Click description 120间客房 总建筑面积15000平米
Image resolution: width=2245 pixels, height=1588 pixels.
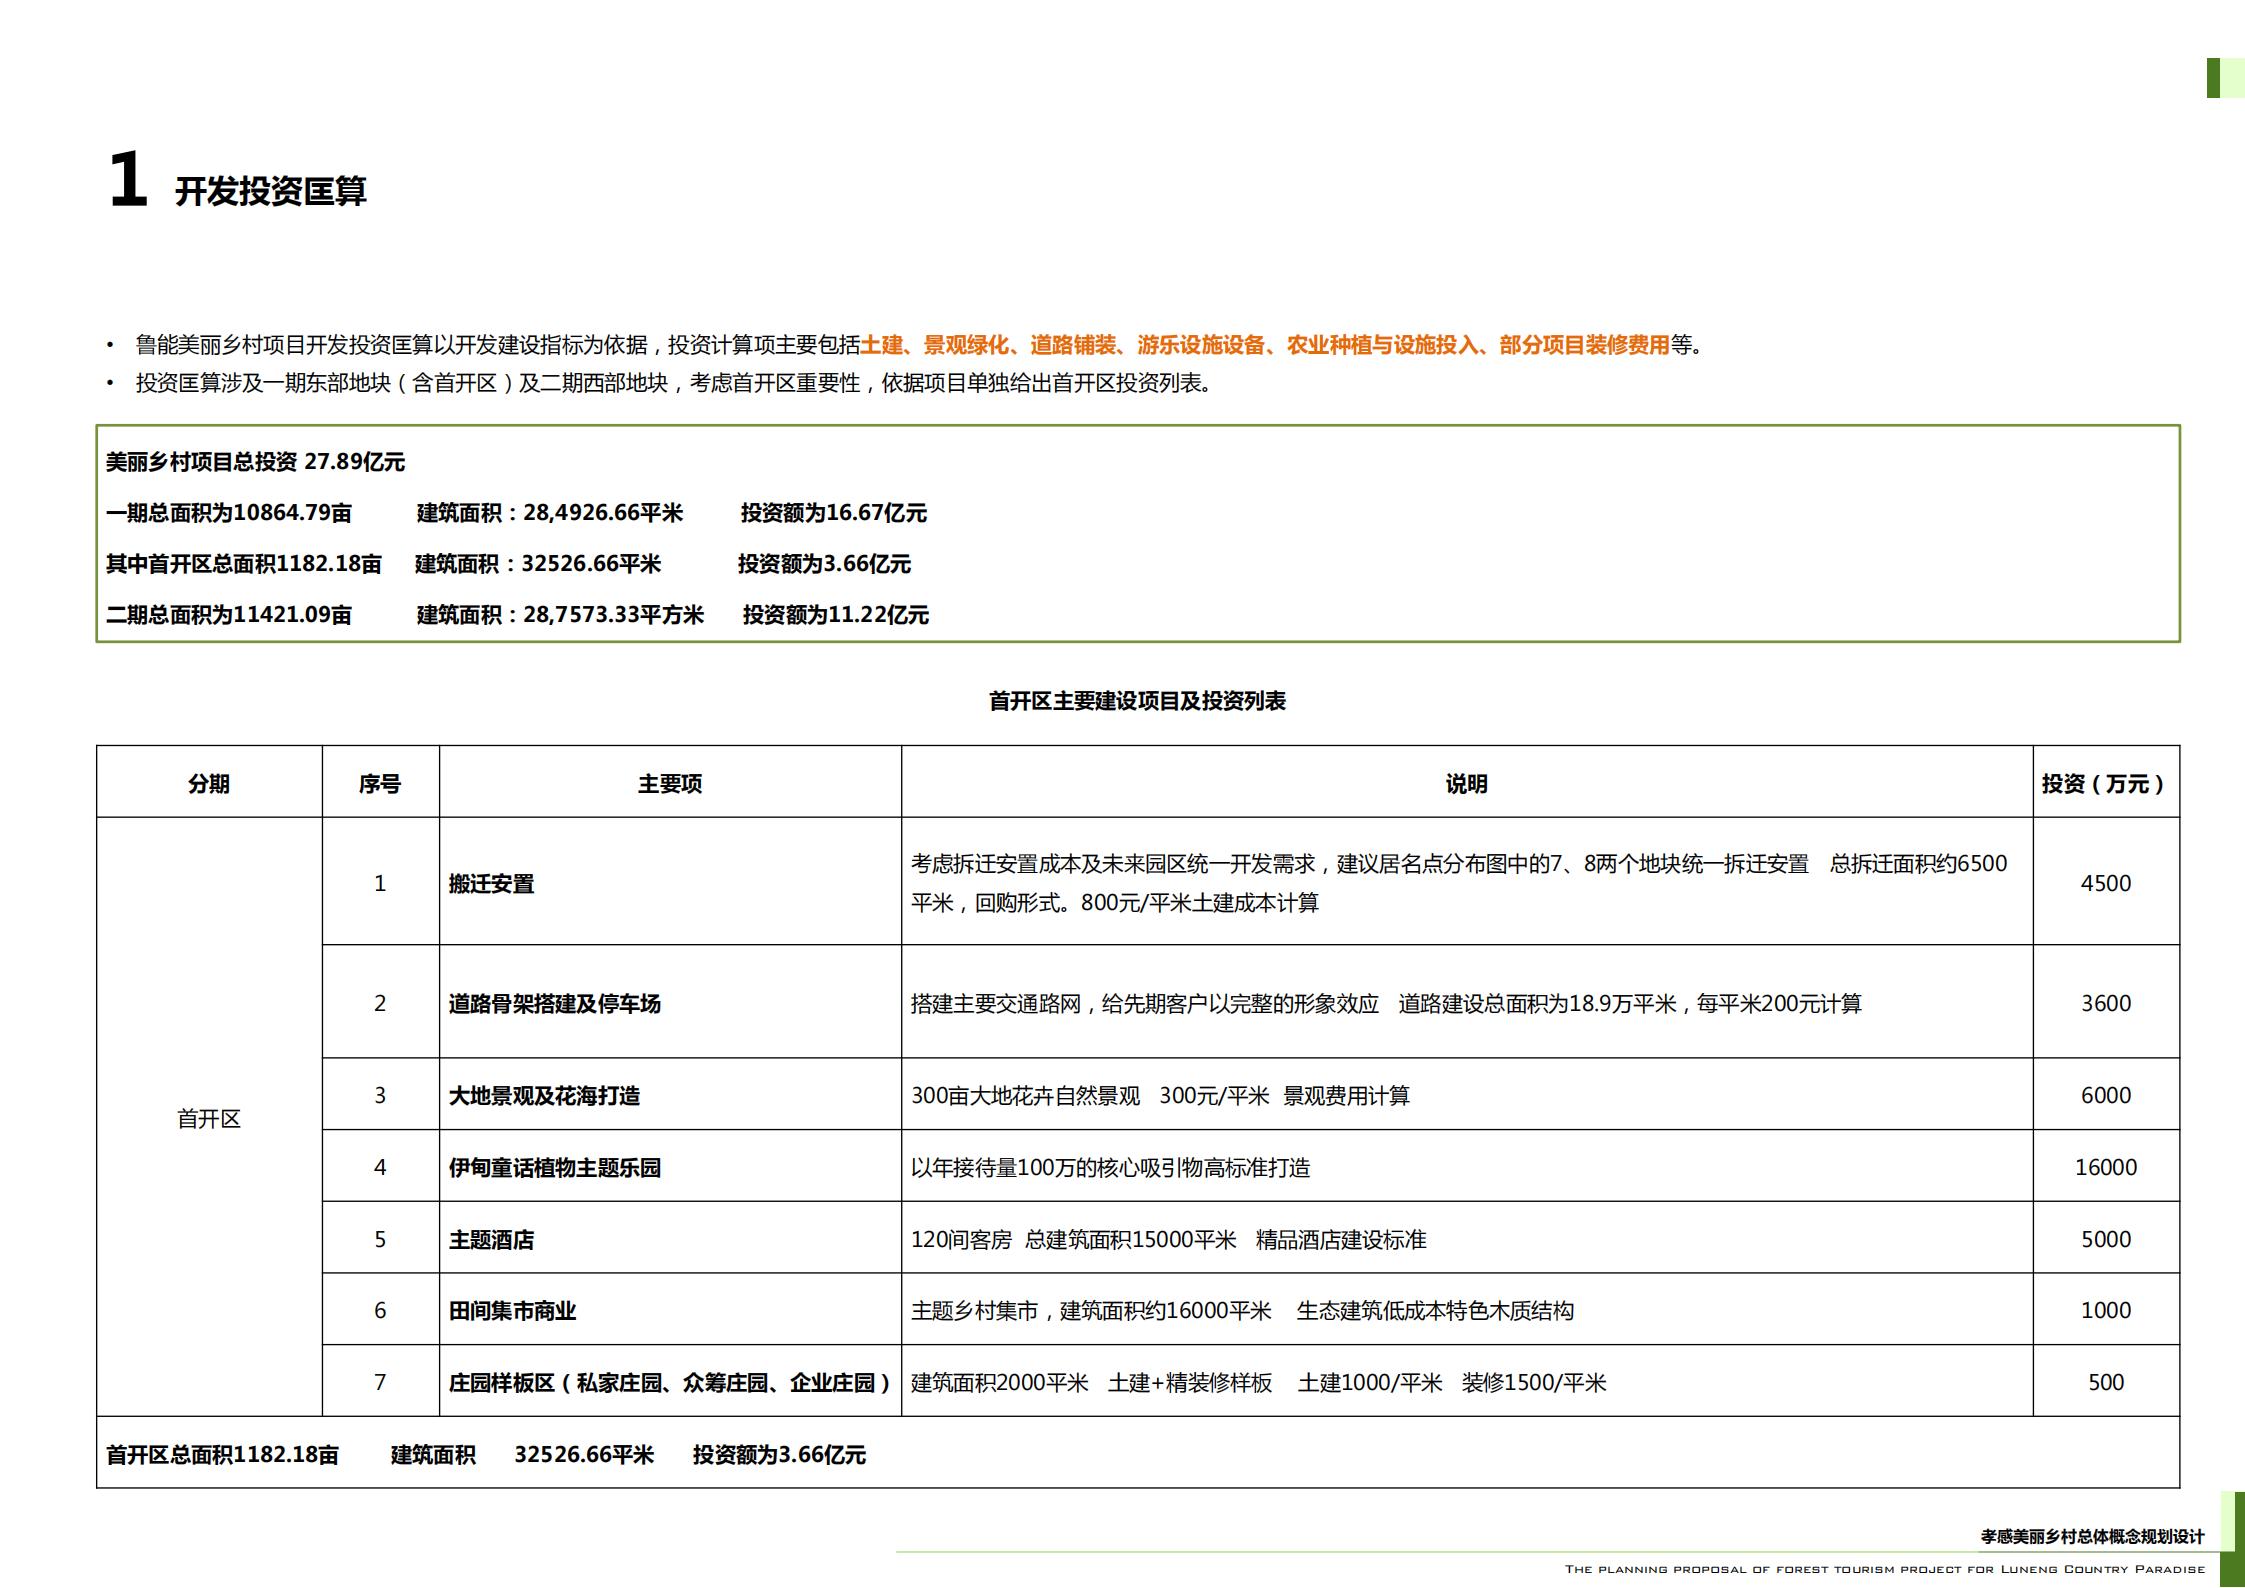1168,1239
